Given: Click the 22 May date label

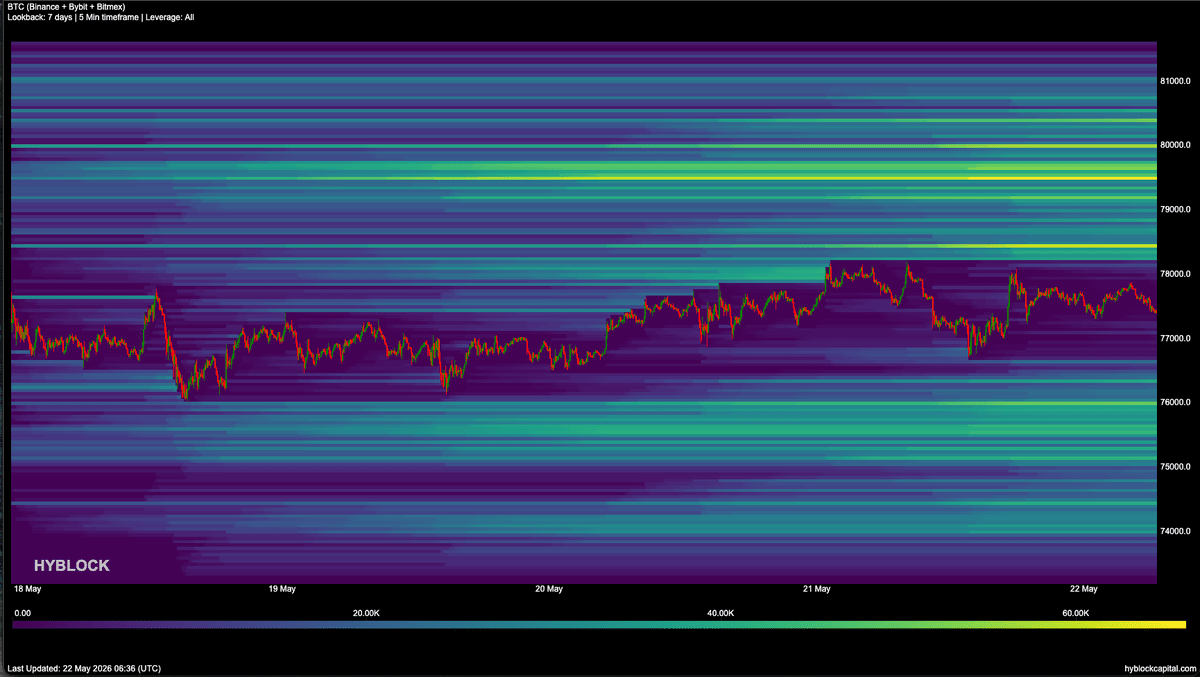Looking at the screenshot, I should [x=1084, y=589].
